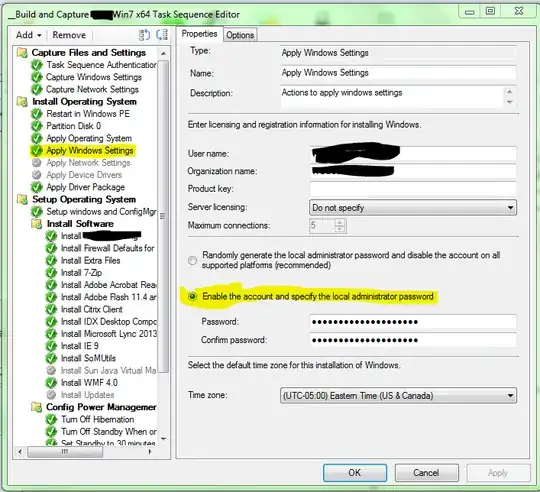Click green check beside Apply Operating System

pos(37,138)
